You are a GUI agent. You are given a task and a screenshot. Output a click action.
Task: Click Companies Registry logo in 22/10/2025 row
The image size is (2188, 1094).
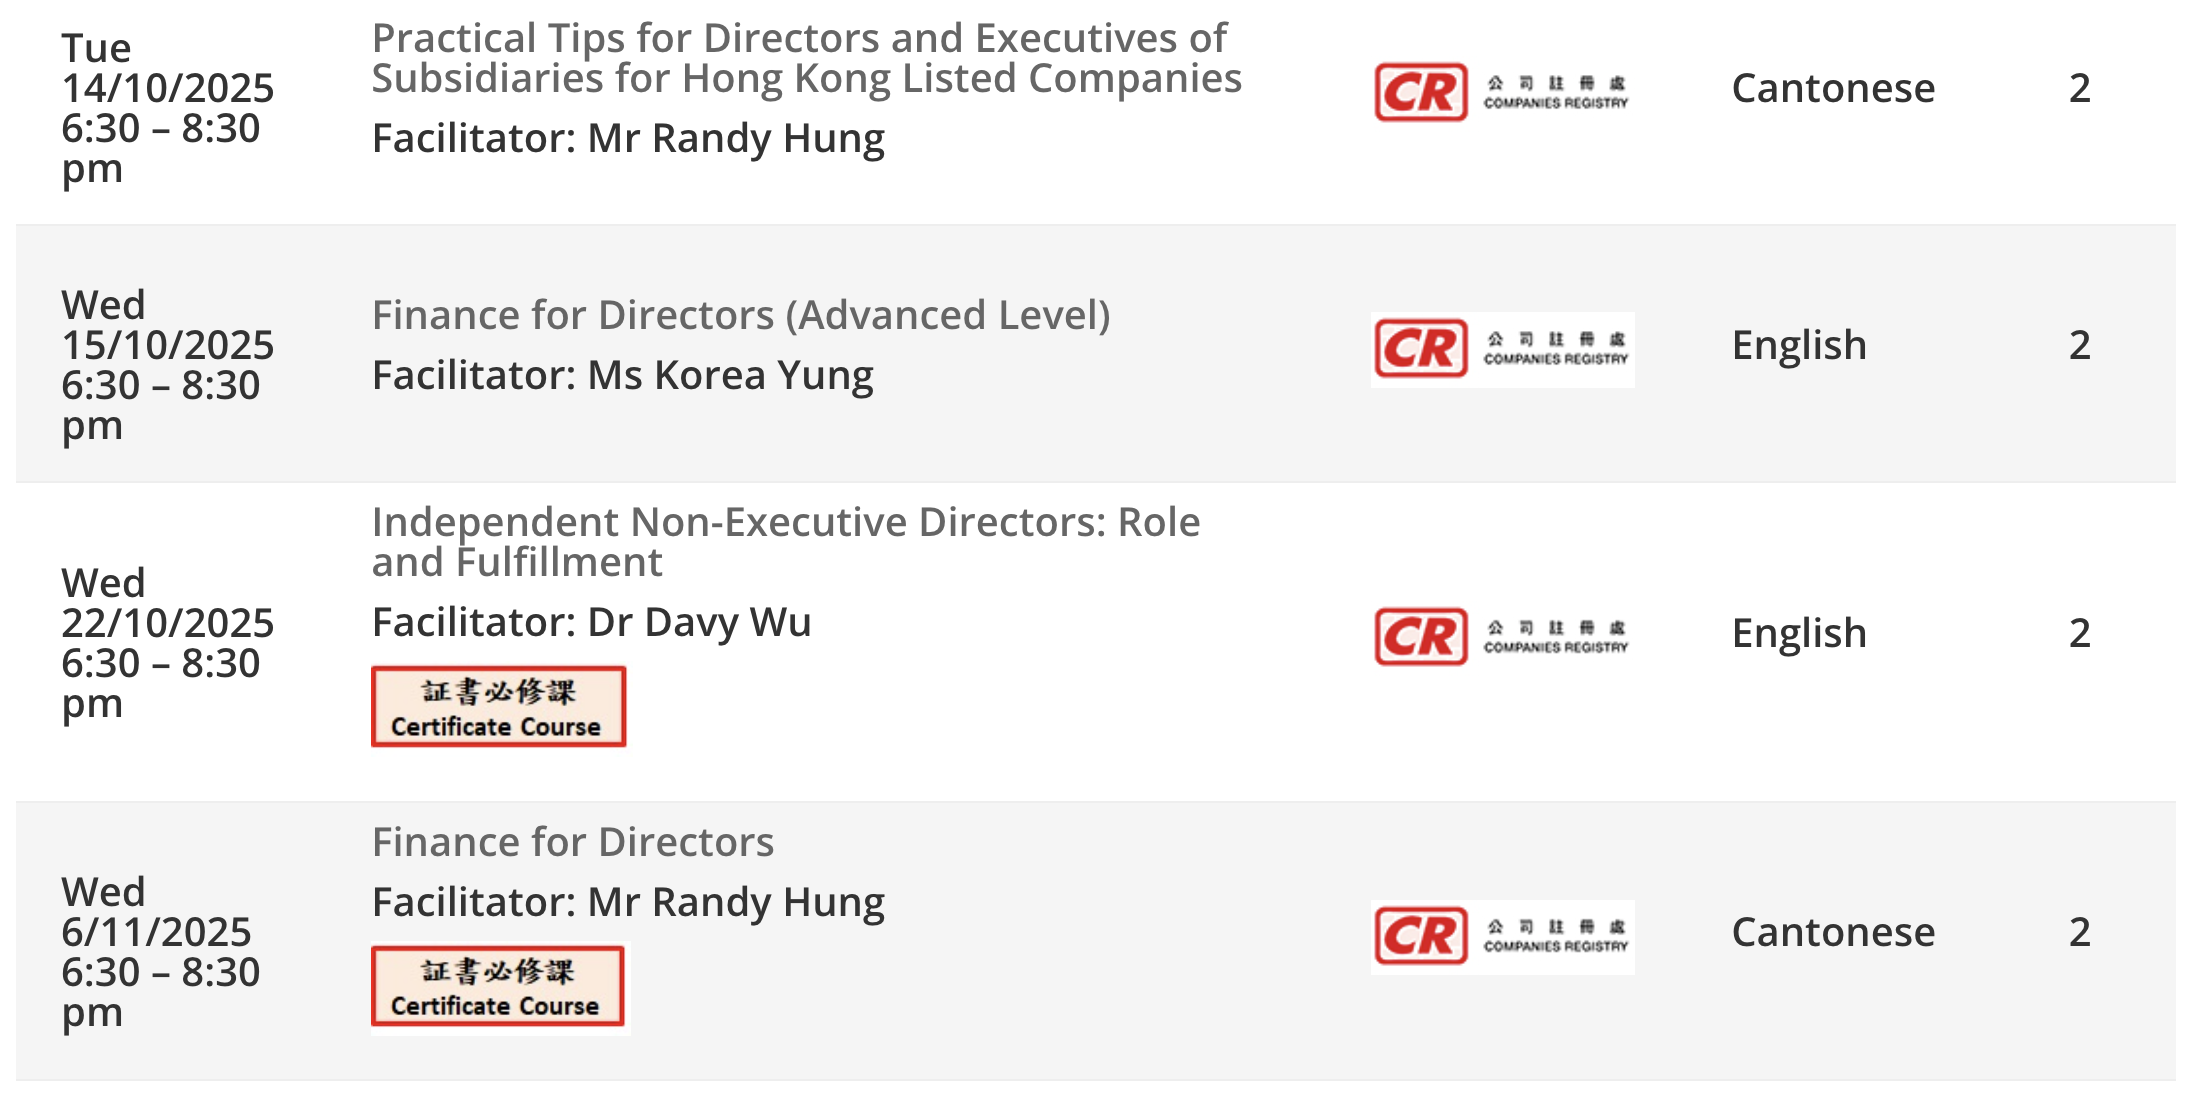(1502, 636)
